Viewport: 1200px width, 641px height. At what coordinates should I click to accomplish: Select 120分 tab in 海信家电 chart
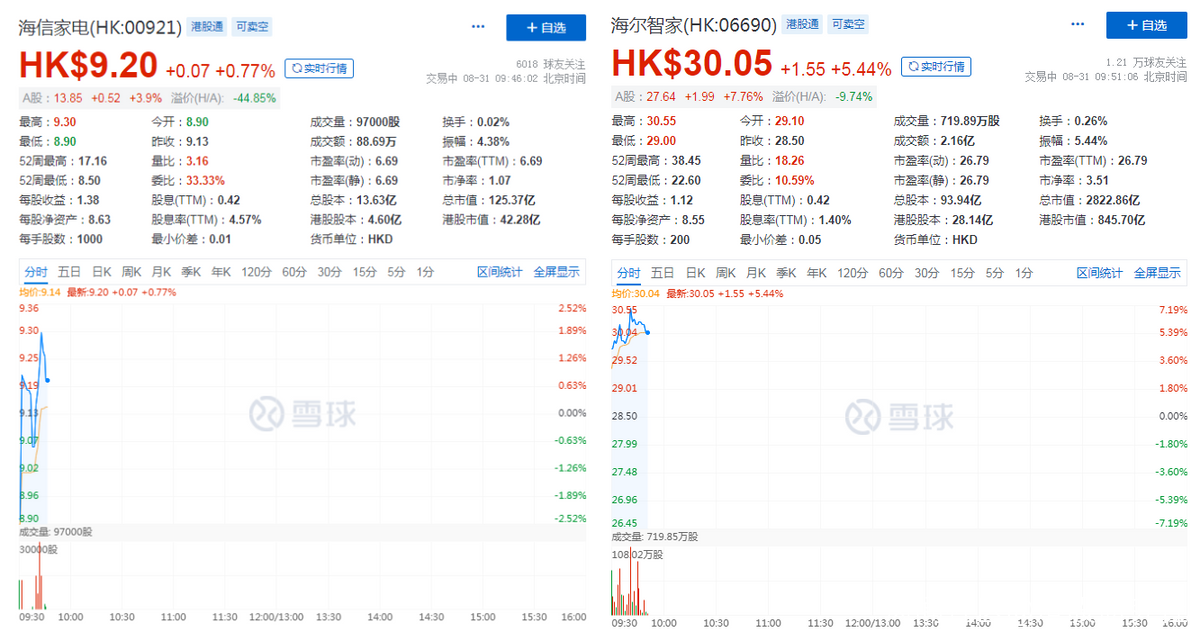coord(256,272)
